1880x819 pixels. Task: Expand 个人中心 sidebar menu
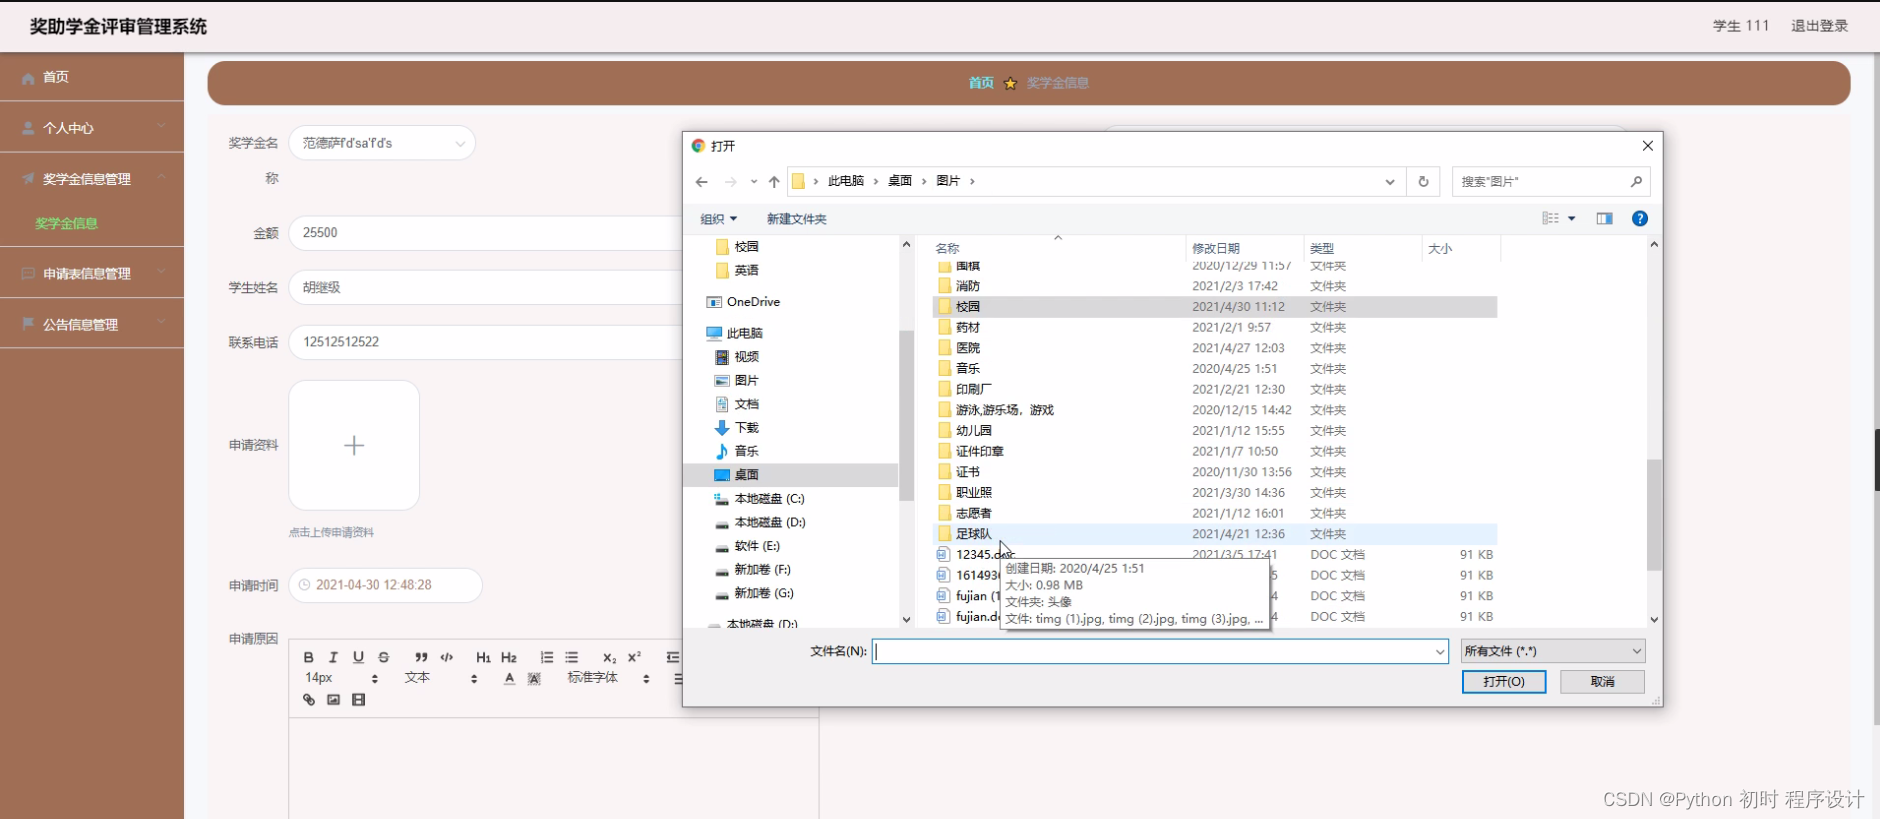92,128
